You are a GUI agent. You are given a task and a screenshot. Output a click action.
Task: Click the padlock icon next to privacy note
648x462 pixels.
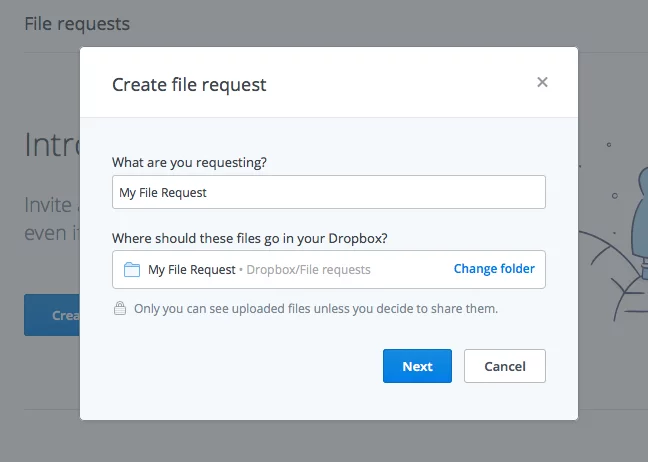120,308
